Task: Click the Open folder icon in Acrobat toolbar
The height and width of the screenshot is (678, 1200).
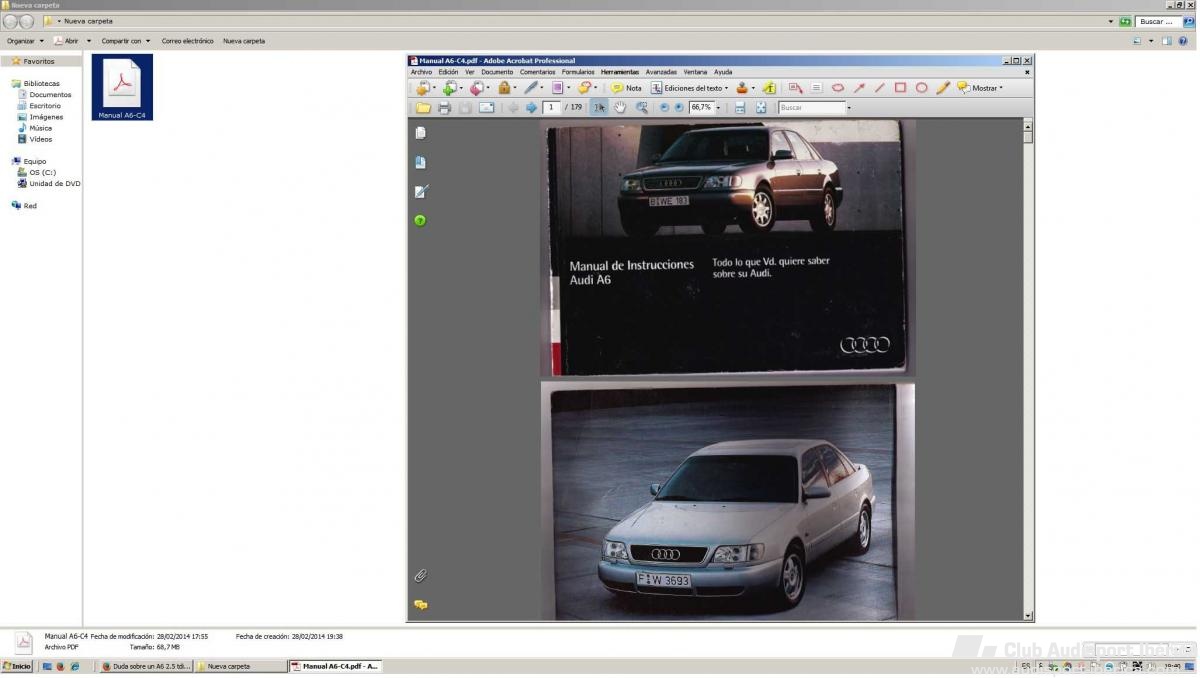Action: click(x=423, y=107)
